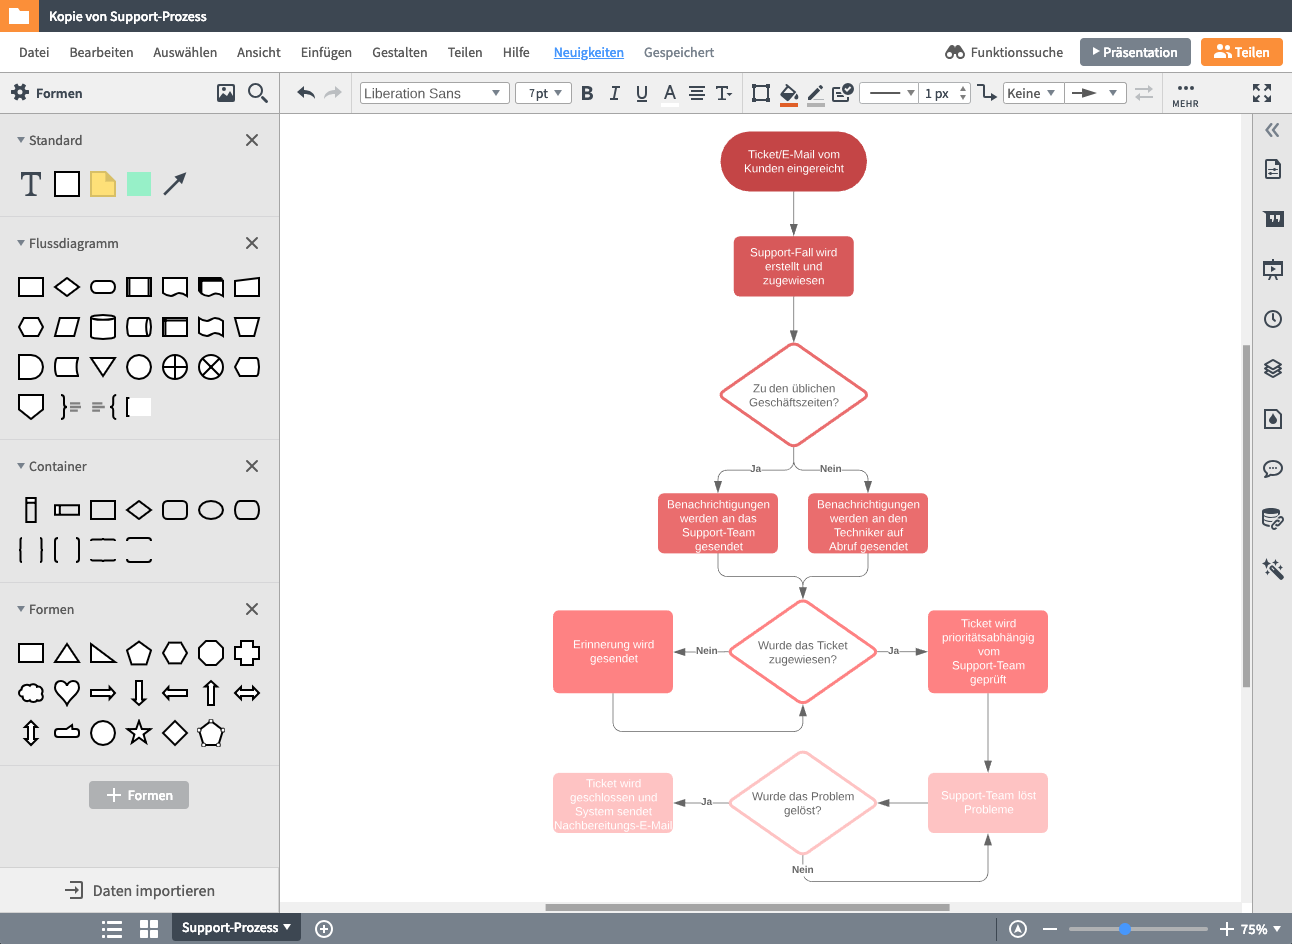Open the 7pt font size dropdown

click(543, 92)
